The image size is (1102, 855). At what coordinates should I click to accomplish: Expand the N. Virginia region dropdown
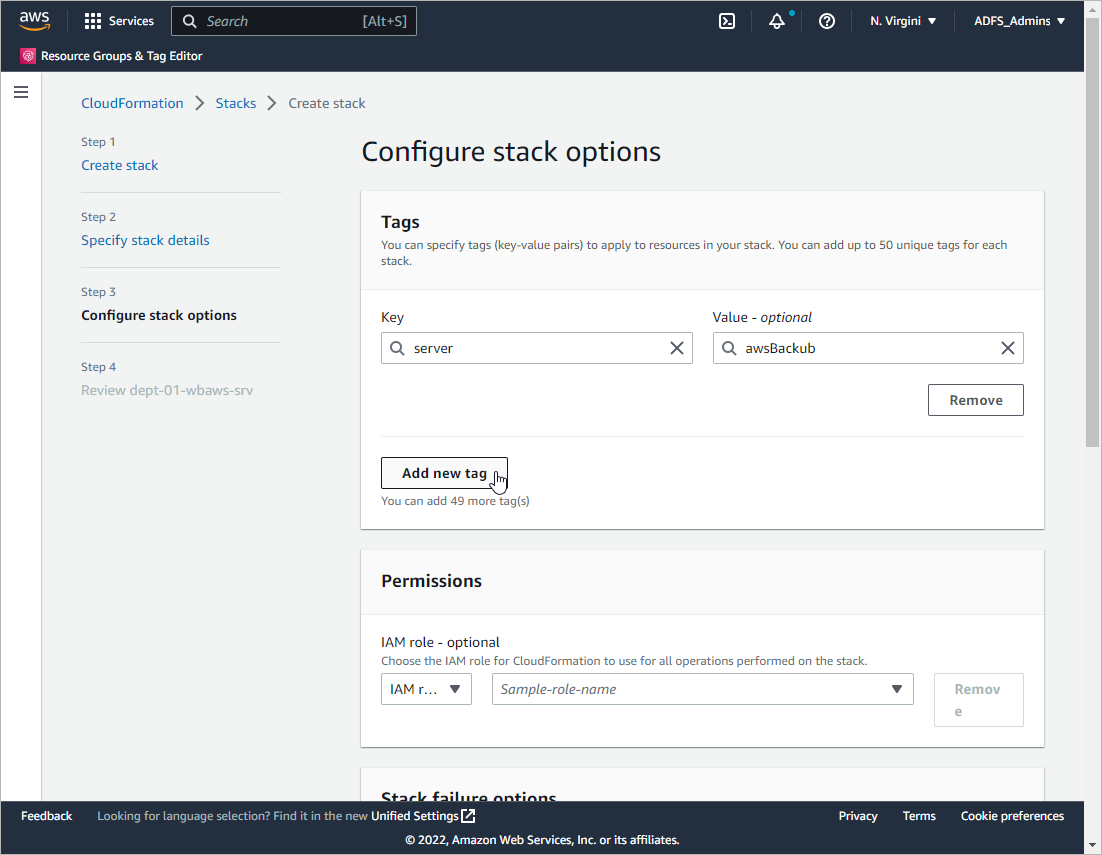coord(903,21)
